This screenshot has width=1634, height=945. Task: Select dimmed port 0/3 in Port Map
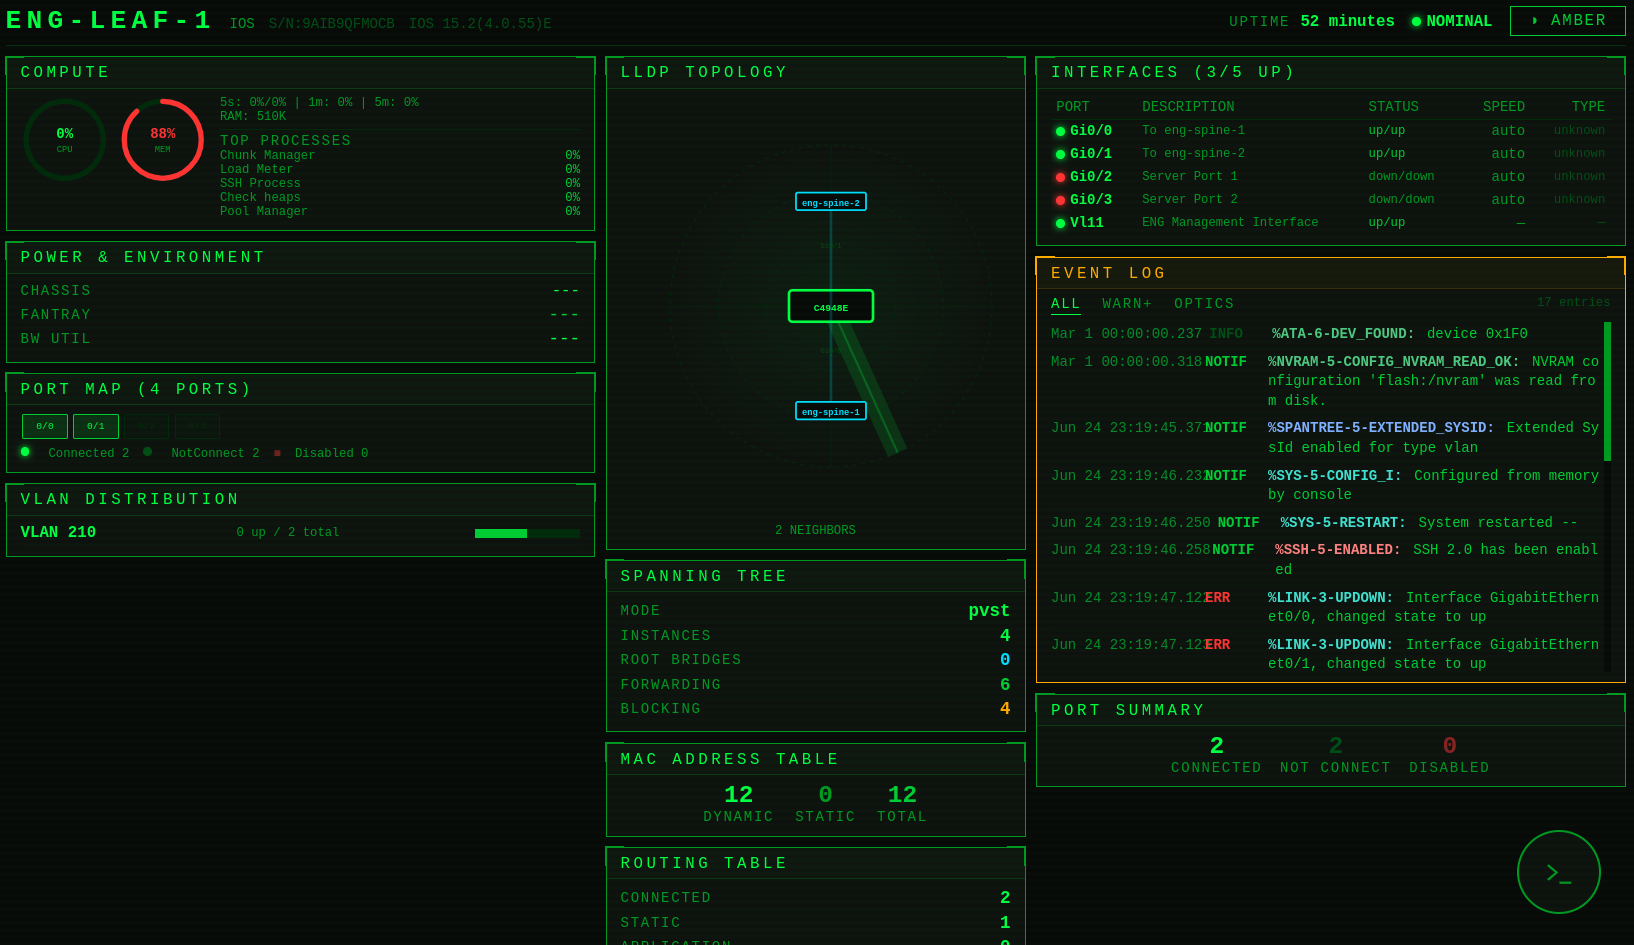click(x=198, y=427)
